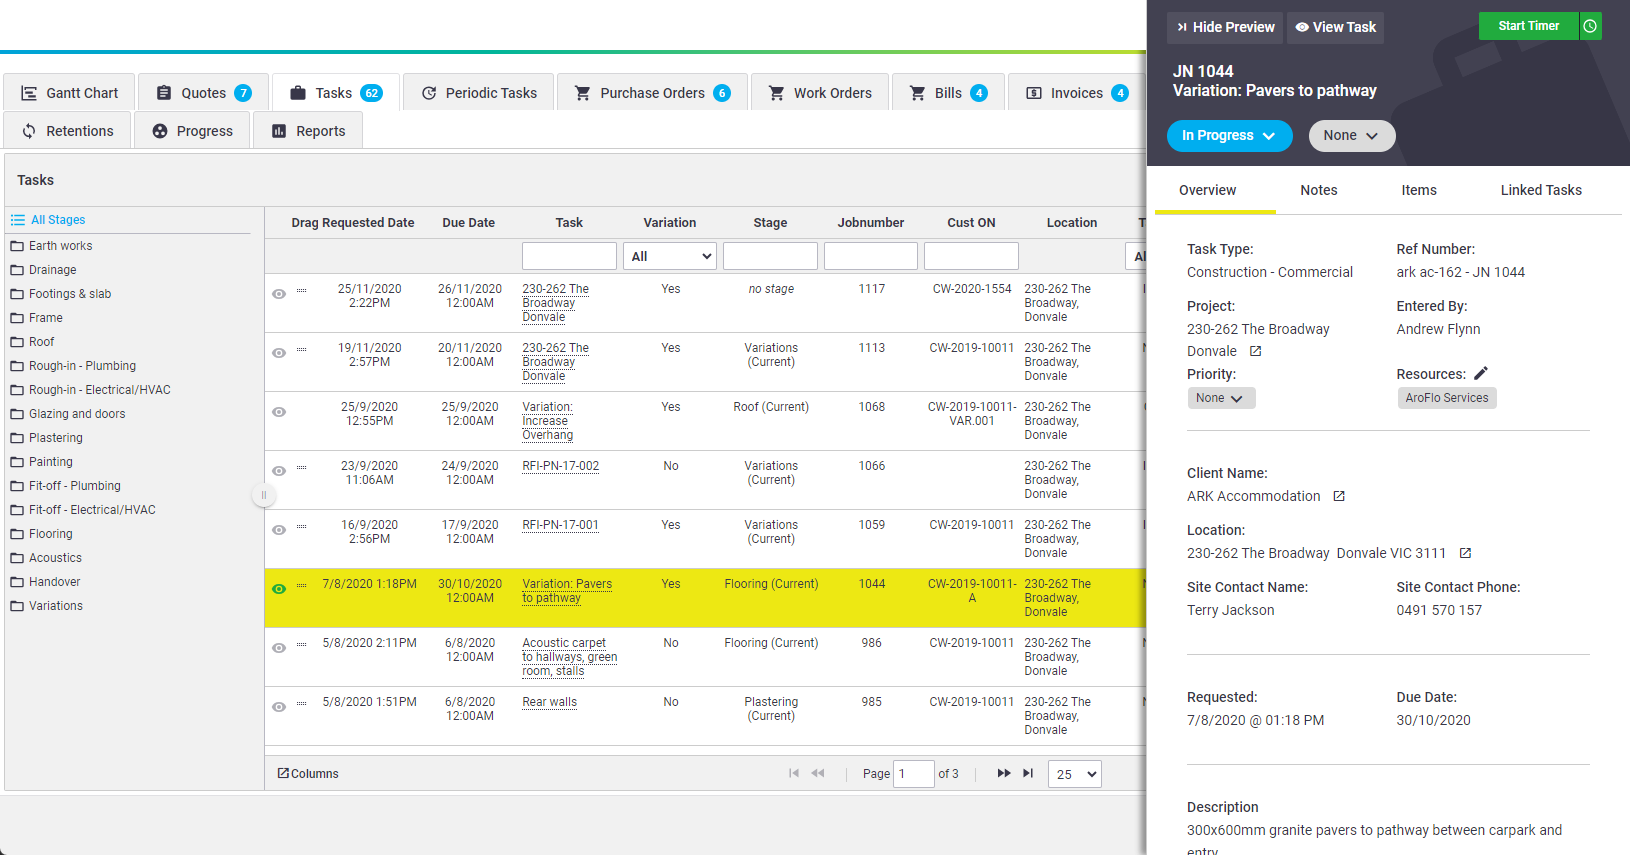Go to next page arrow in pagination
The width and height of the screenshot is (1630, 855).
point(1003,773)
